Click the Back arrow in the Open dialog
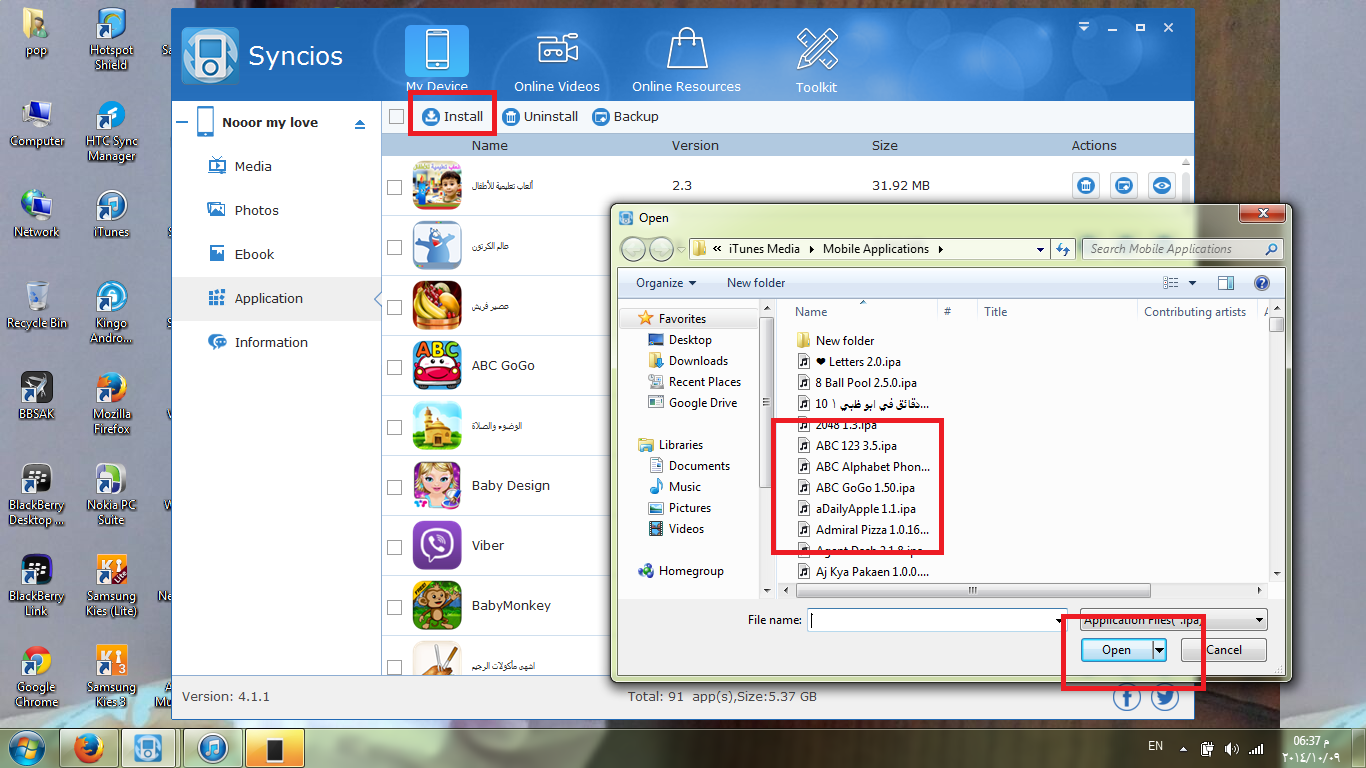This screenshot has width=1366, height=768. pos(633,249)
